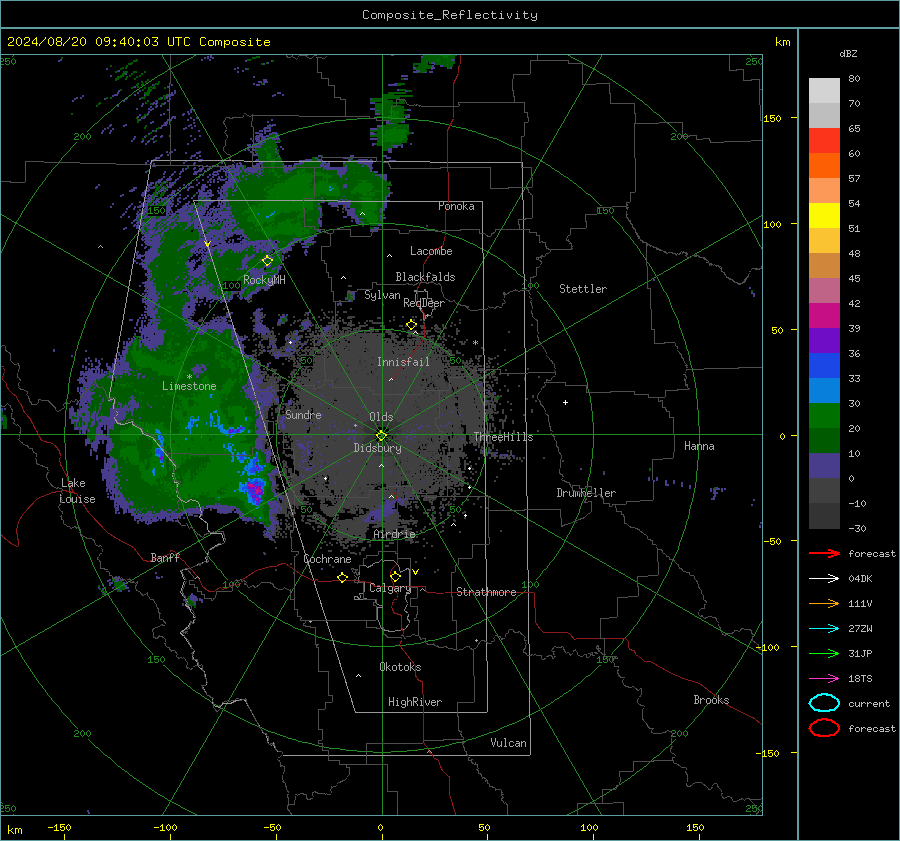Click the yellow diamond marker at RockyMH
900x841 pixels.
point(267,261)
